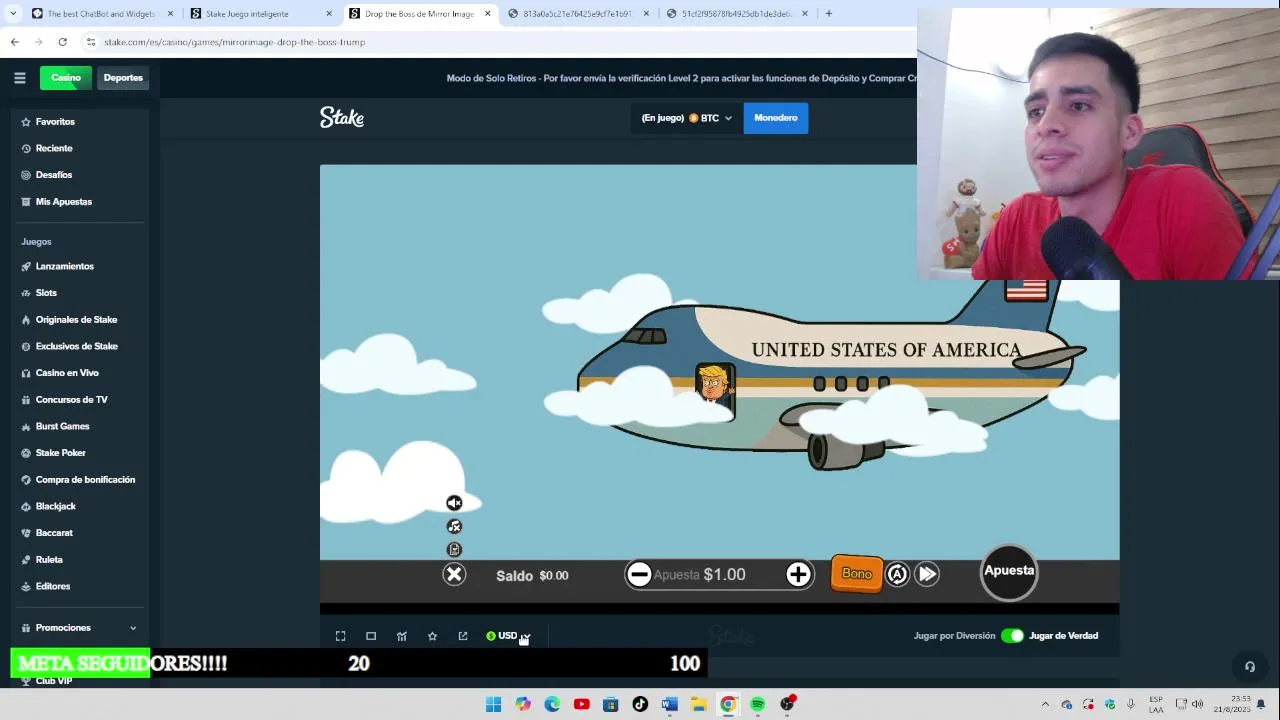Open File Explorer from taskbar
Image resolution: width=1280 pixels, height=720 pixels.
pos(698,704)
